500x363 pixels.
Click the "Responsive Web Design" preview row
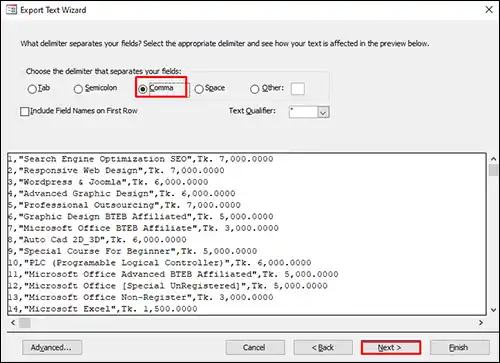(x=247, y=171)
